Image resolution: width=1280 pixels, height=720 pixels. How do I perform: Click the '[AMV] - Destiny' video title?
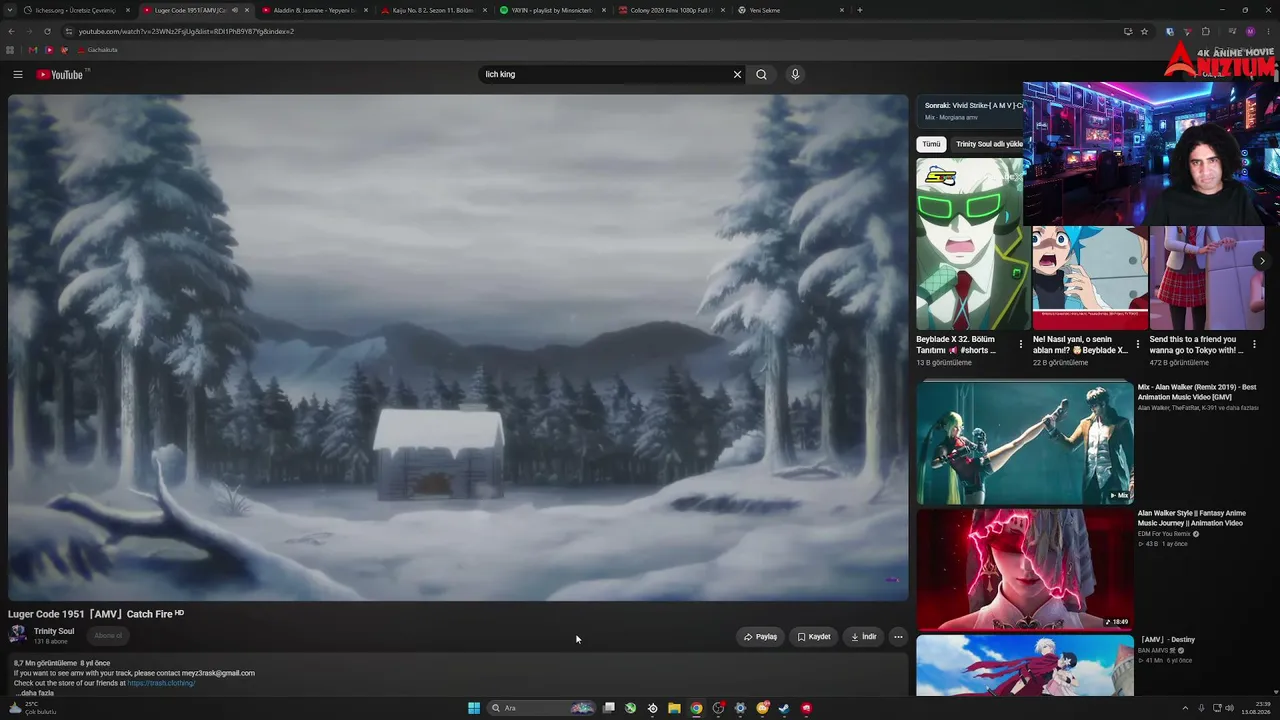[x=1167, y=640]
